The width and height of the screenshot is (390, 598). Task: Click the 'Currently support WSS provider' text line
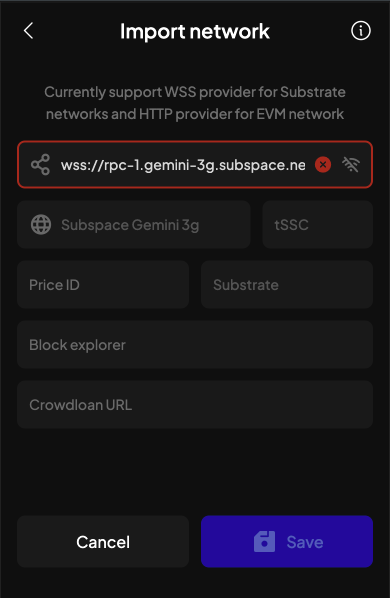195,92
